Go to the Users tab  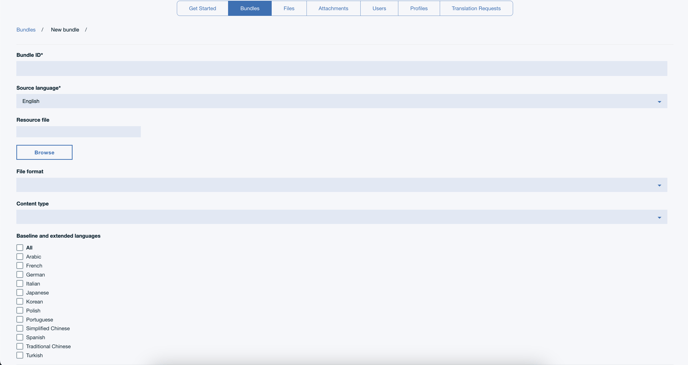[x=379, y=8]
